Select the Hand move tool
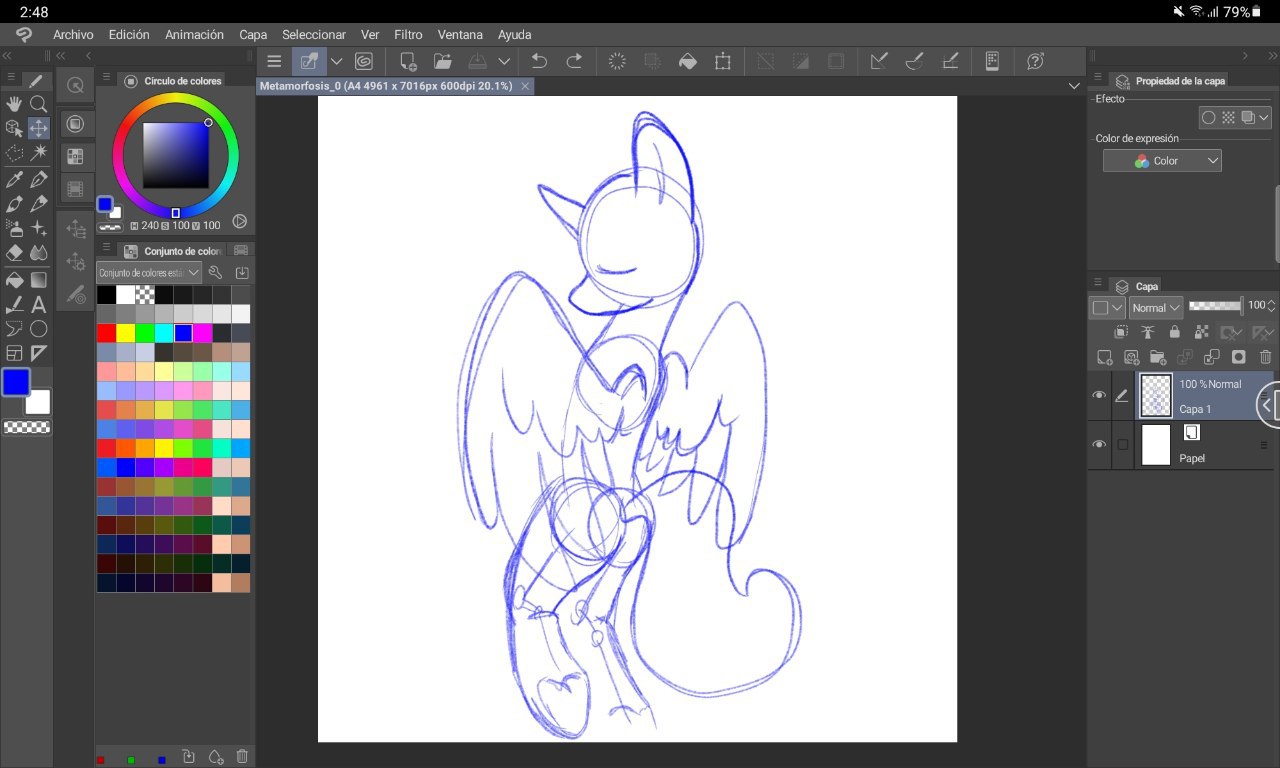The image size is (1280, 768). tap(14, 104)
